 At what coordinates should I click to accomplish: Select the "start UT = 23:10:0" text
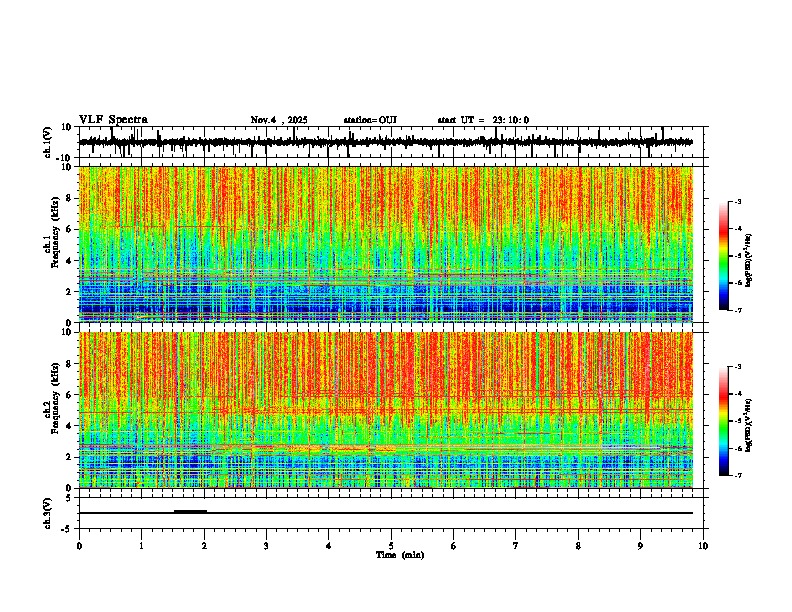[483, 120]
